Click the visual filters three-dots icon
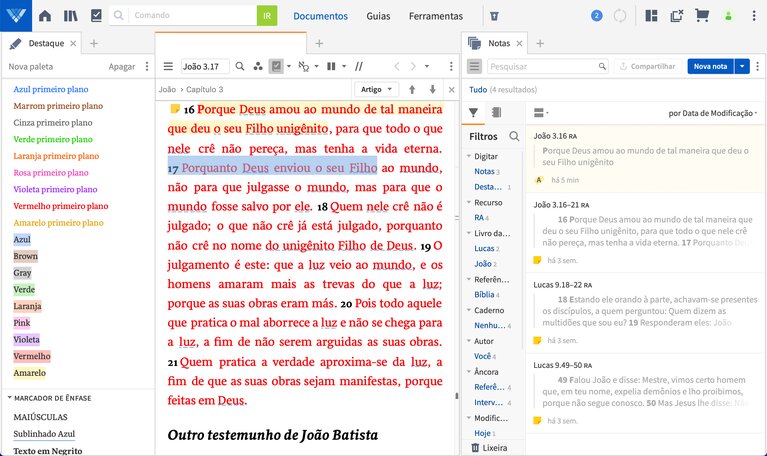 258,66
